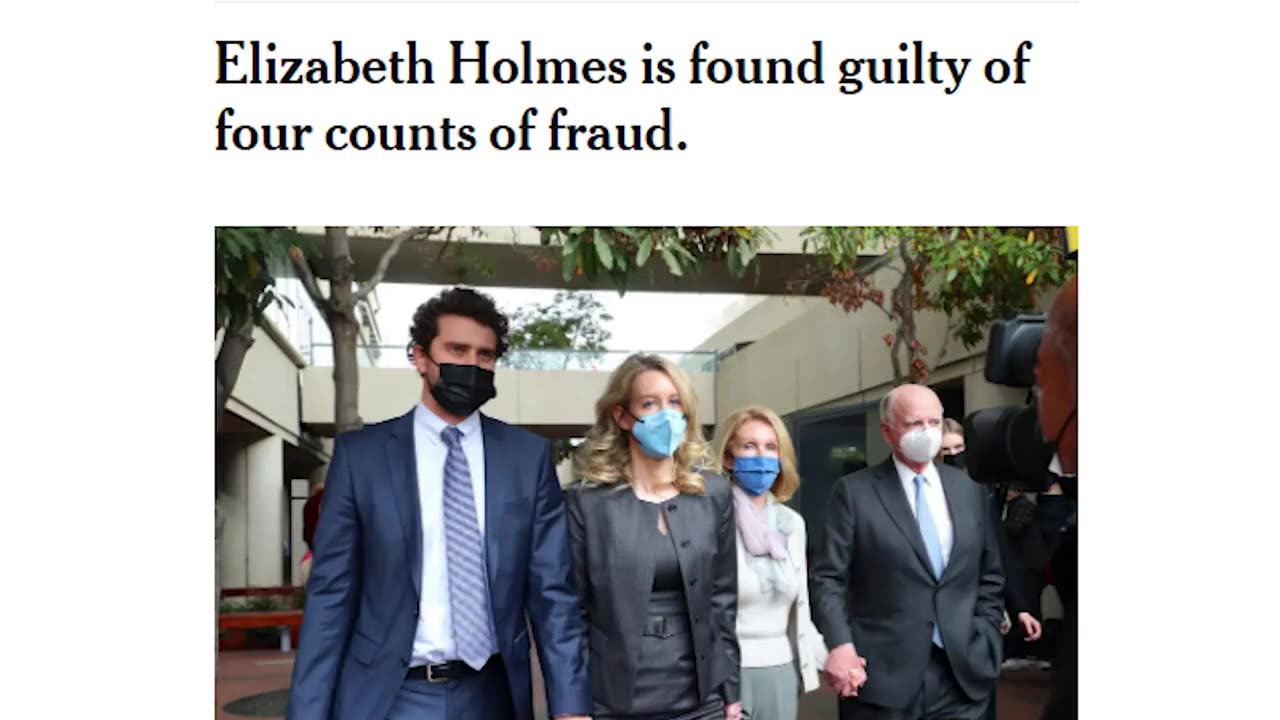Click the clasped hands of the older couple
Screen dimensions: 1280x720
(x=843, y=670)
